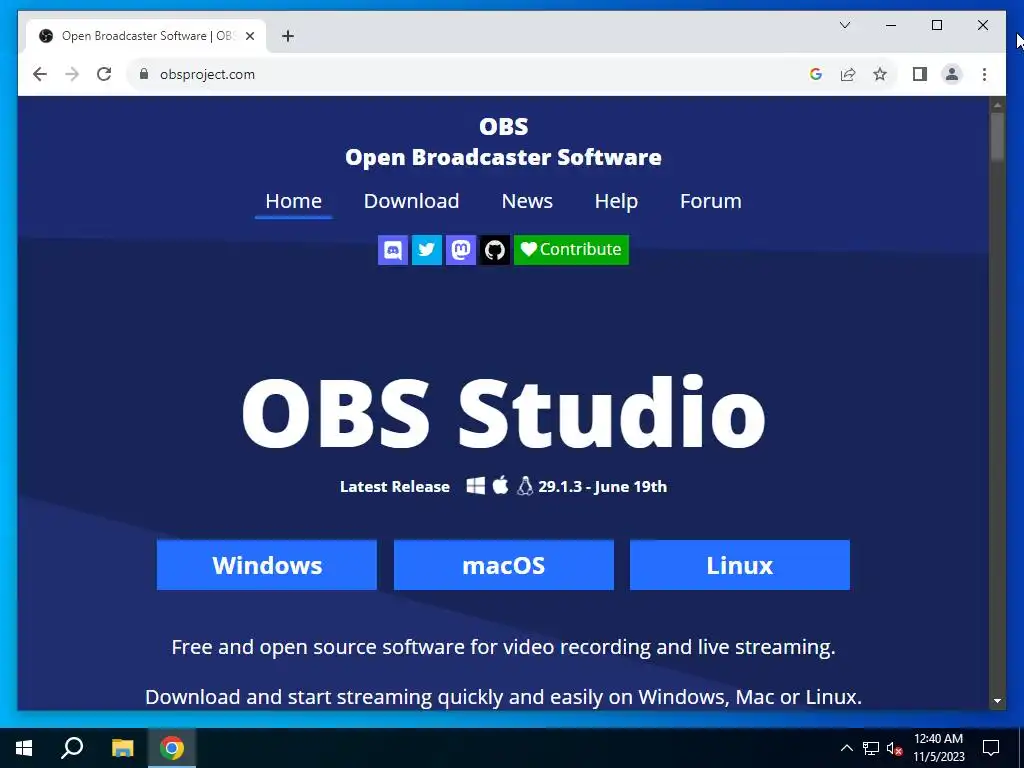Viewport: 1024px width, 768px height.
Task: Open taskbar search magnifier
Action: [72, 748]
